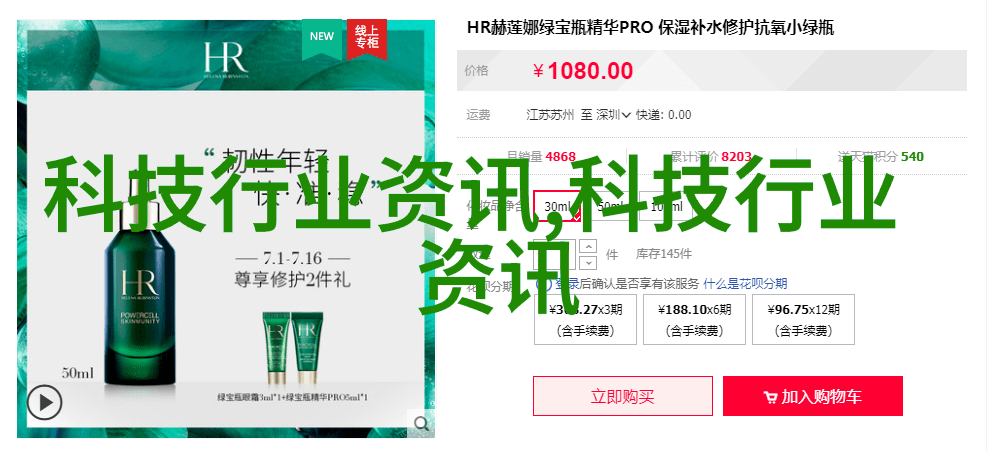The width and height of the screenshot is (997, 451).
Task: Click the shopping cart icon in 加入购物车
Action: [x=770, y=398]
